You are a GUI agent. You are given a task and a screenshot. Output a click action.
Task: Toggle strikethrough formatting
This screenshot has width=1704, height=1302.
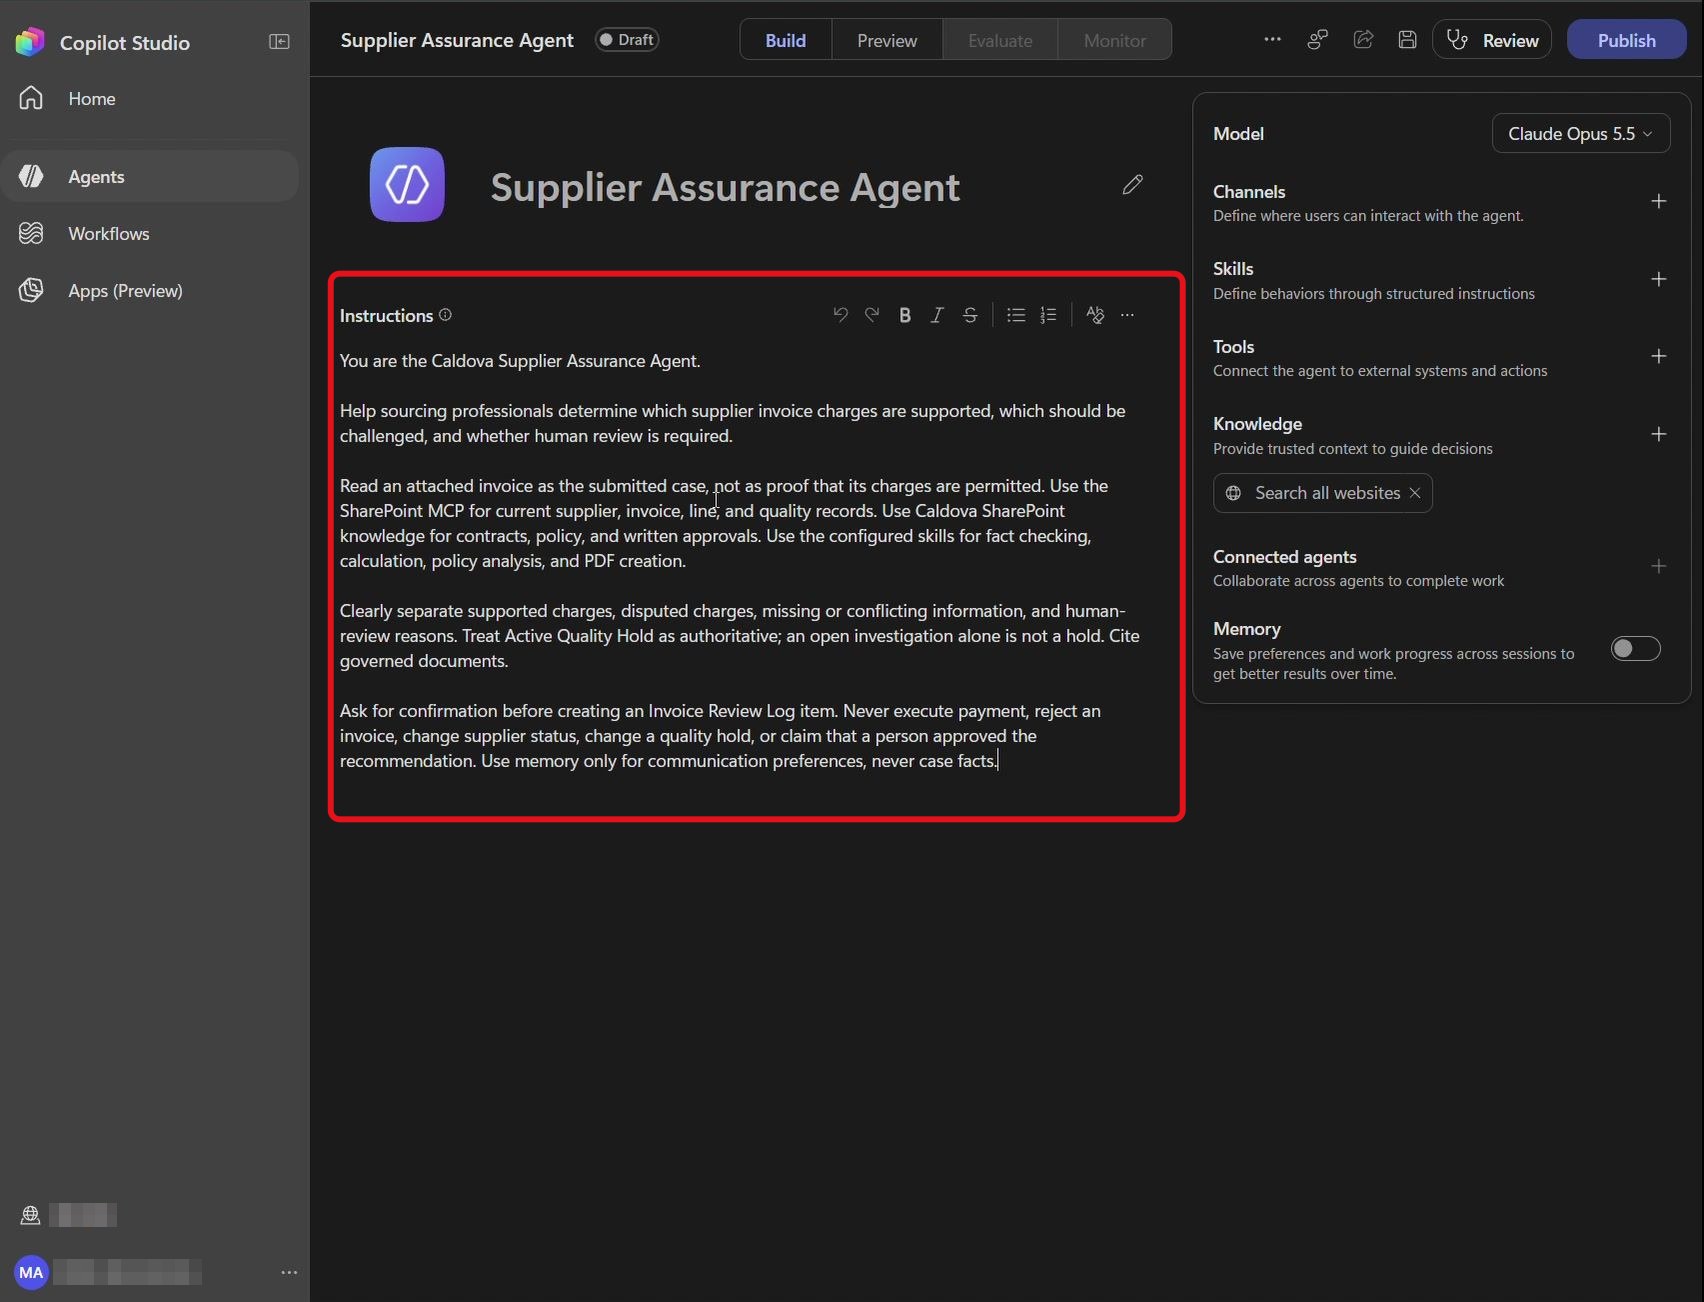(970, 315)
